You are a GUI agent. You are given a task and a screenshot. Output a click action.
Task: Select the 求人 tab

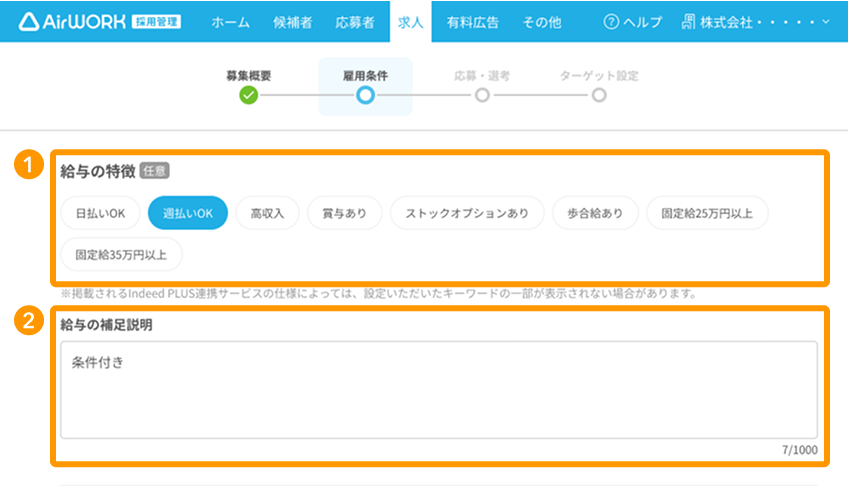[x=410, y=22]
